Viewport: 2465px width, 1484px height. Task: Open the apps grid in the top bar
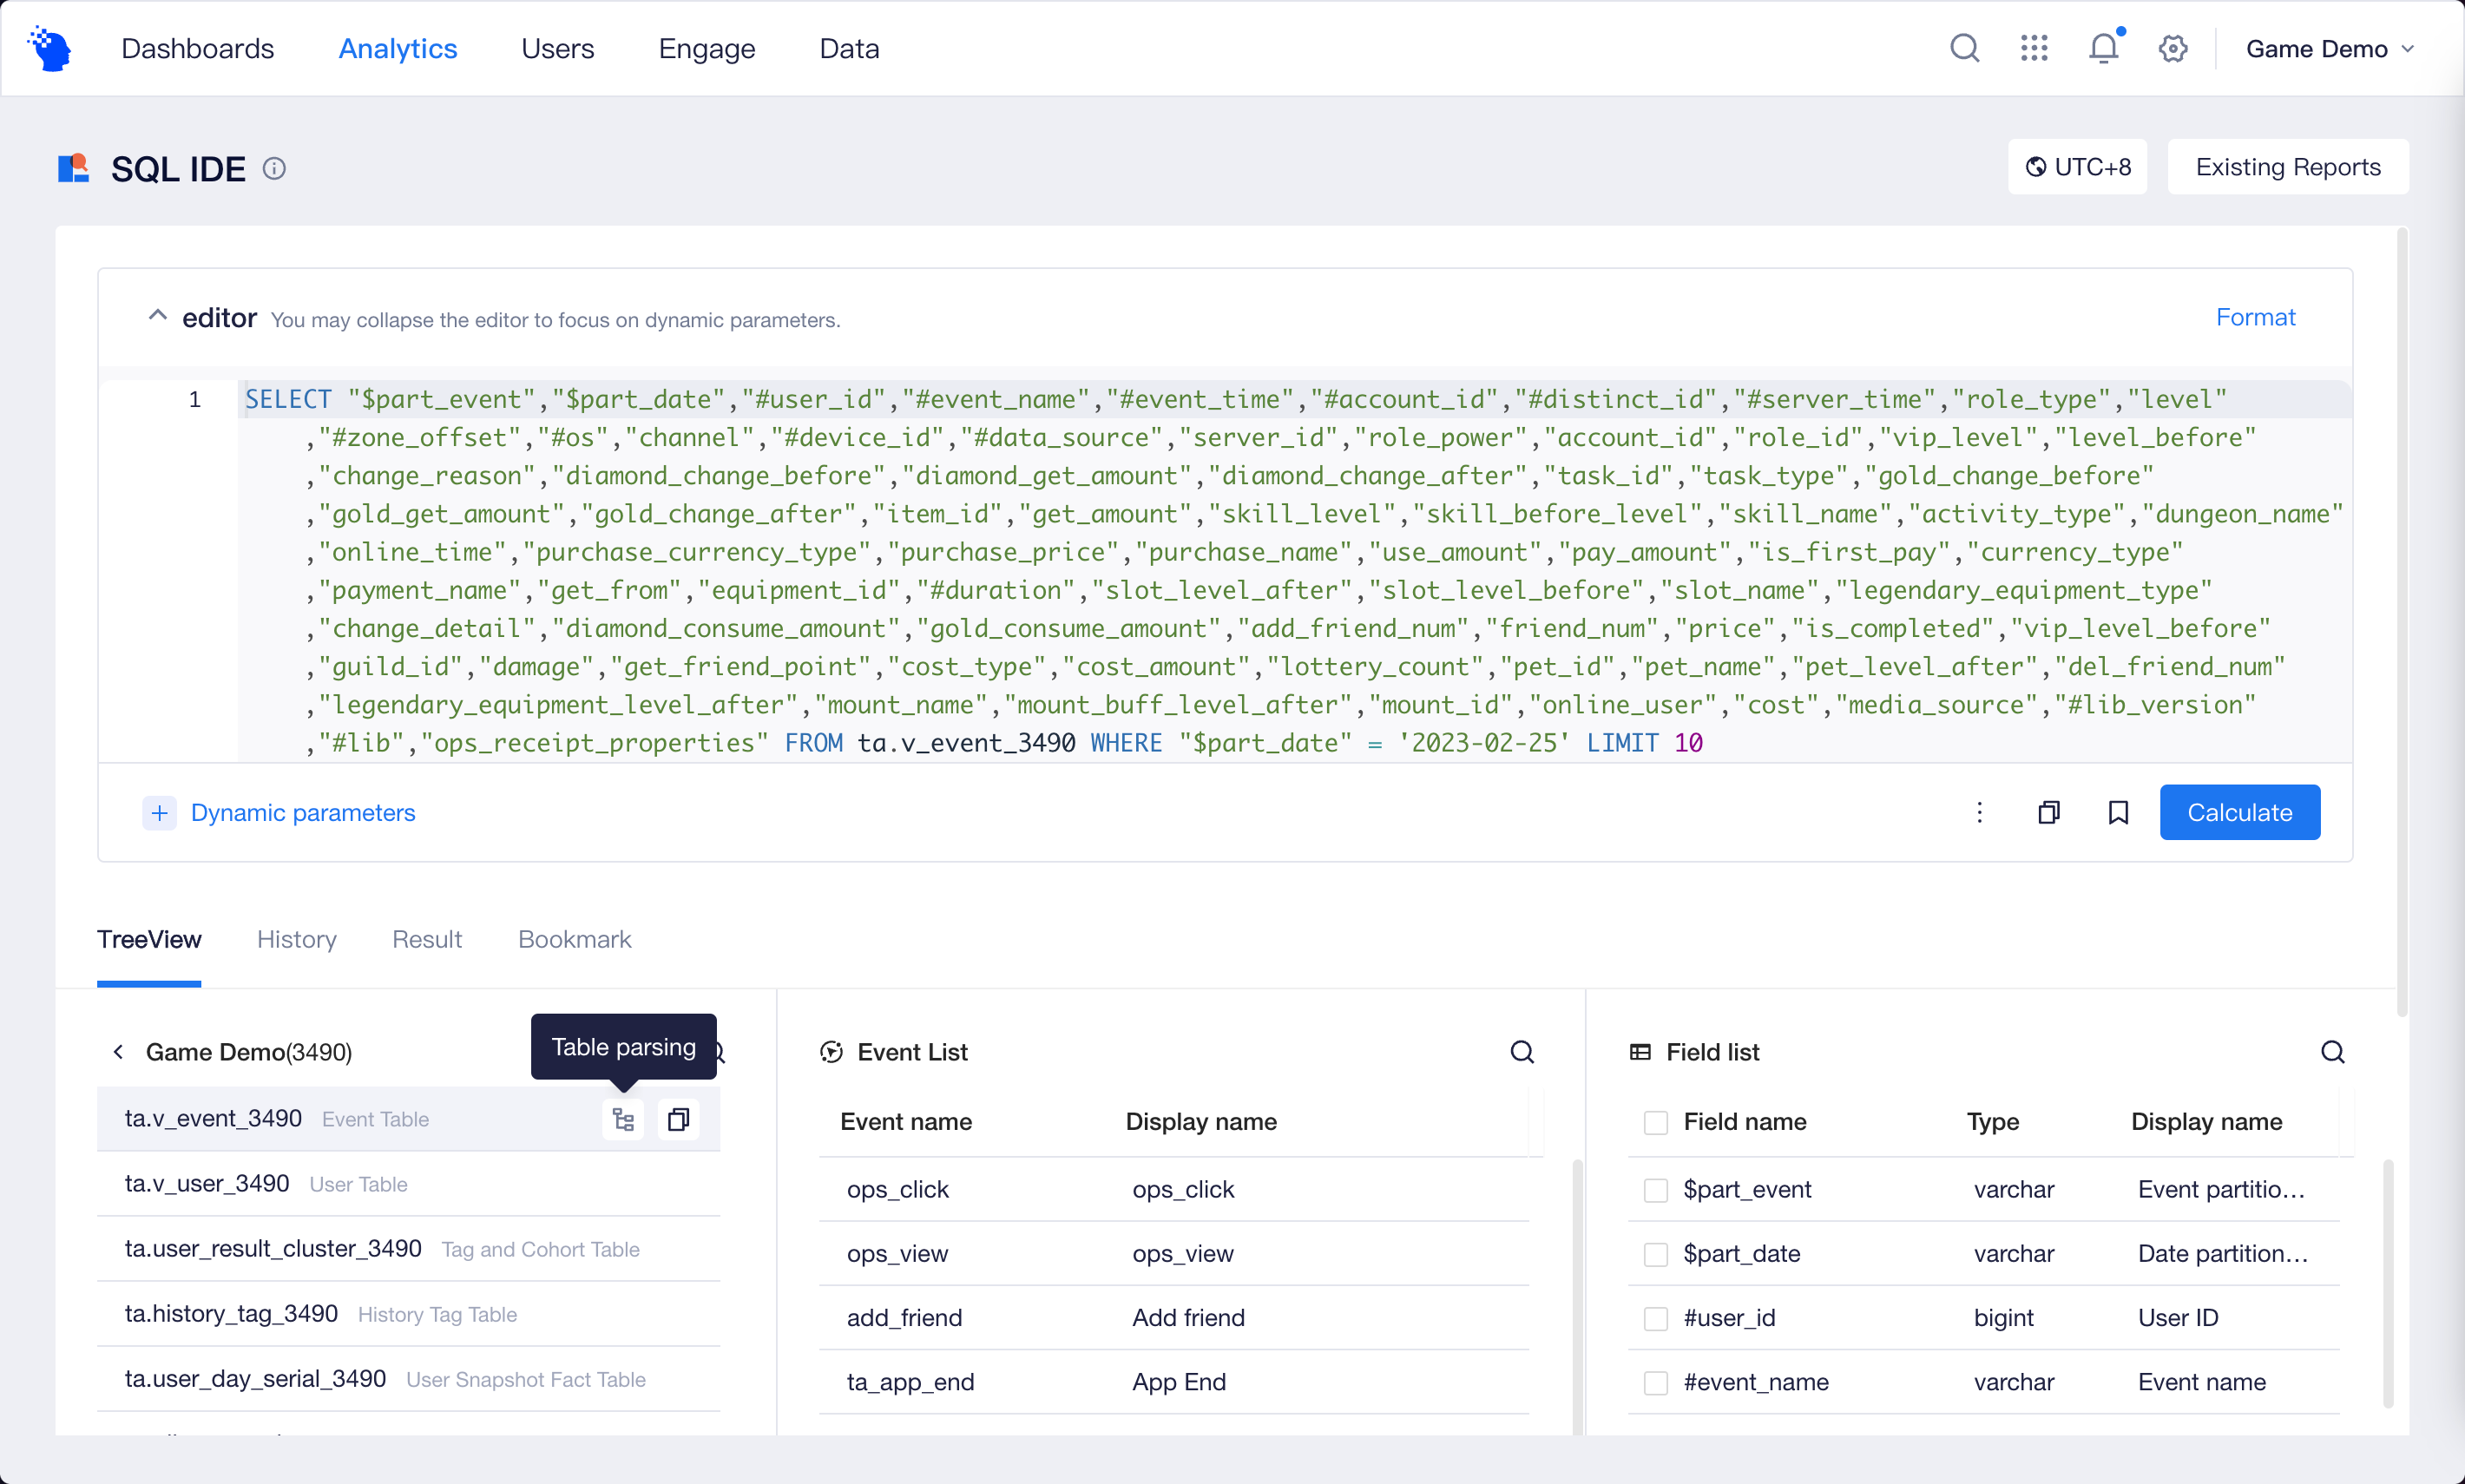tap(2033, 47)
